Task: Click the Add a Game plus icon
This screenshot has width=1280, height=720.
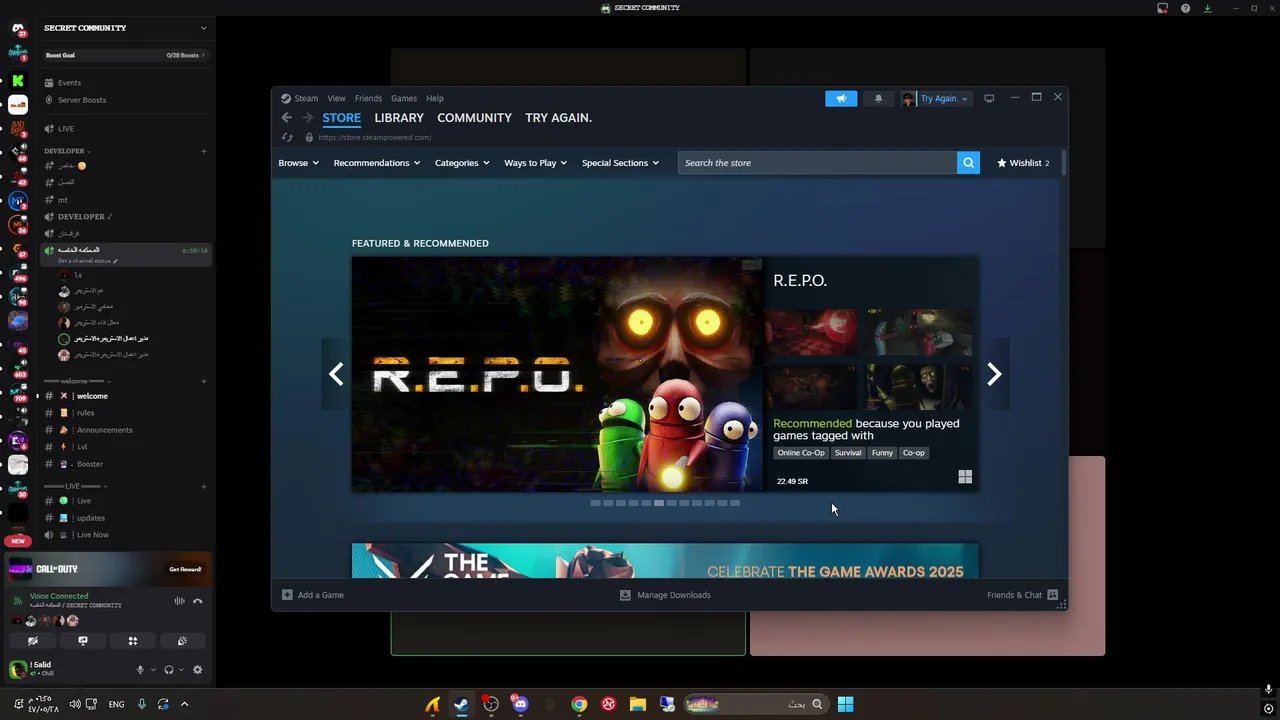Action: [287, 595]
